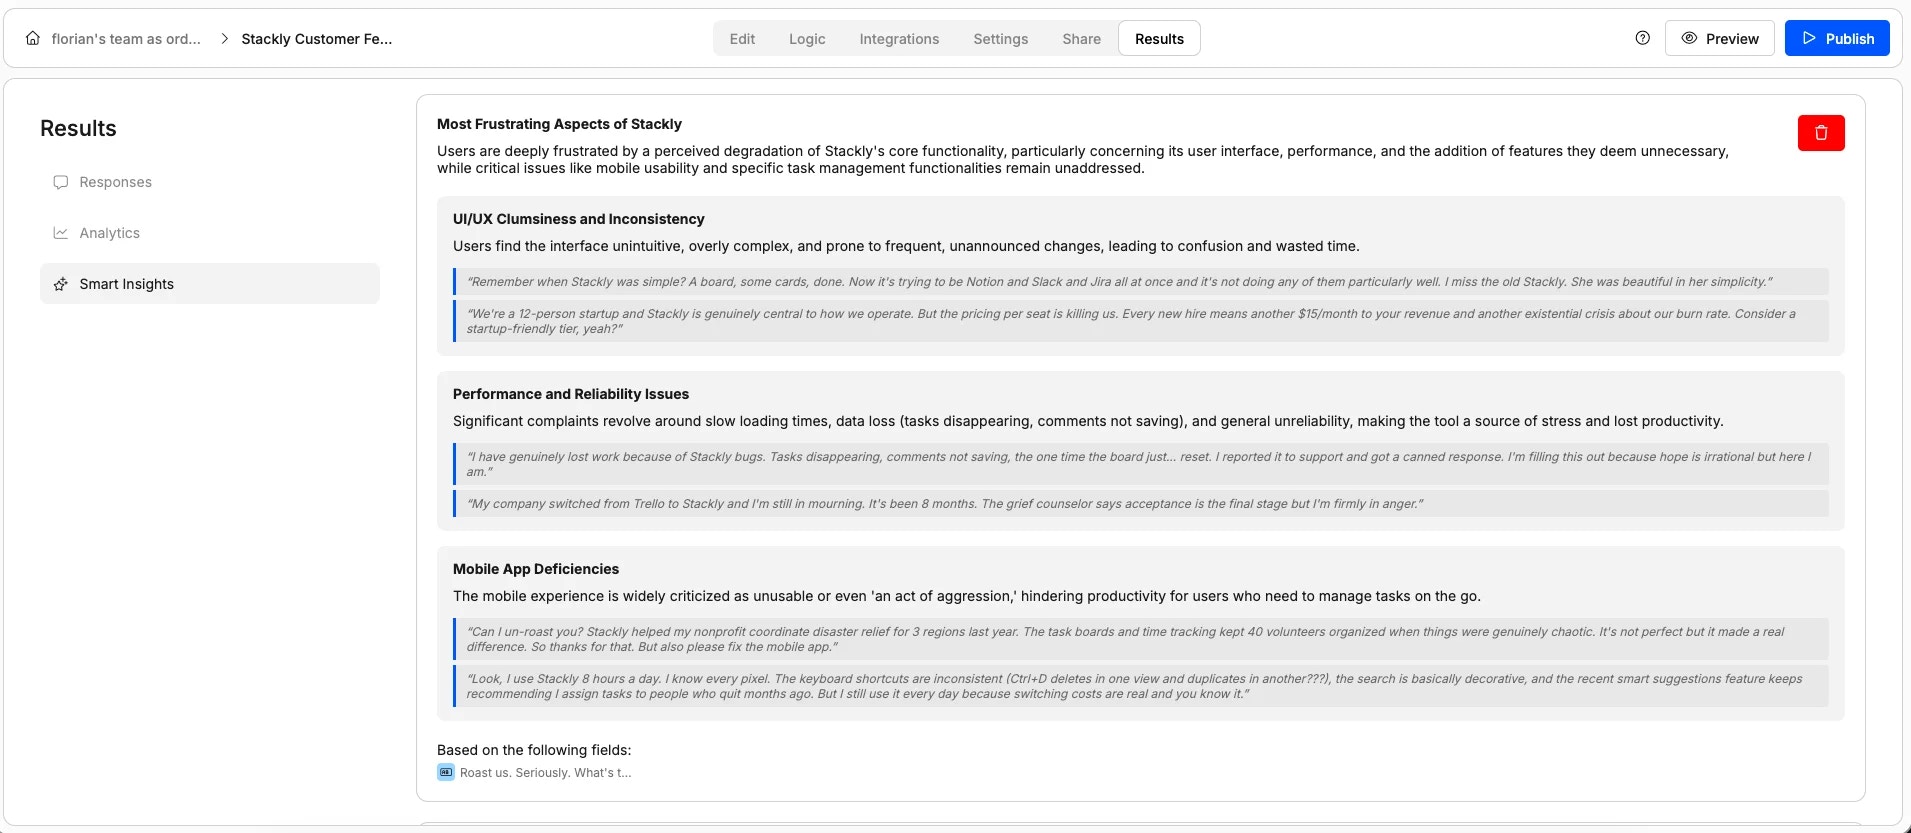Publish the form

1838,38
